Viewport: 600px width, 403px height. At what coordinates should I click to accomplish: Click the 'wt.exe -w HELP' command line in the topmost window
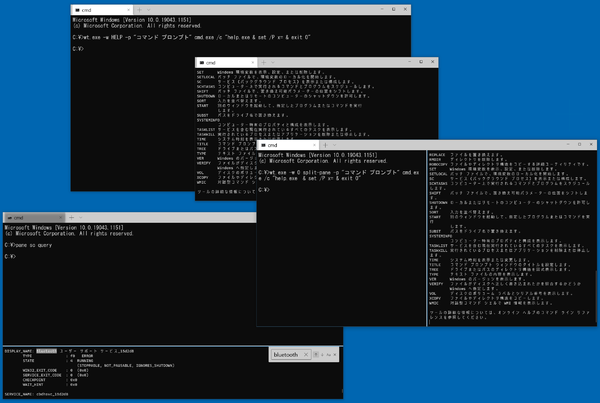point(191,38)
